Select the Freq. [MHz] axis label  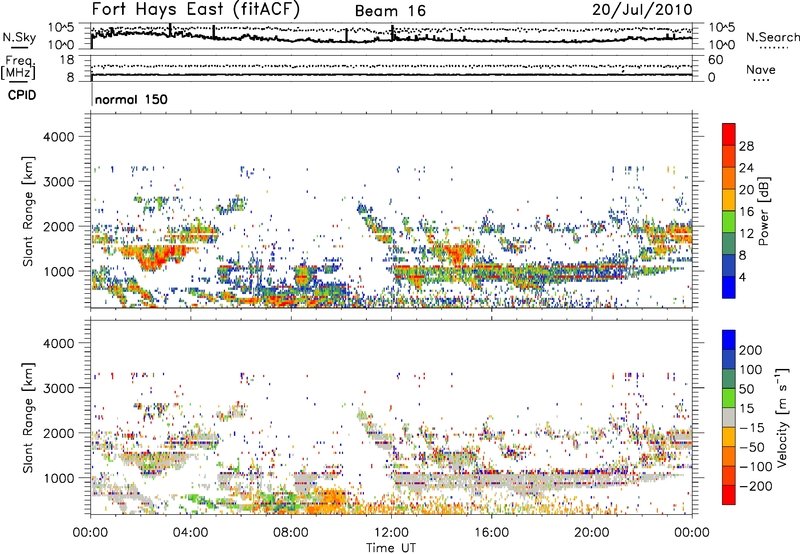coord(18,67)
